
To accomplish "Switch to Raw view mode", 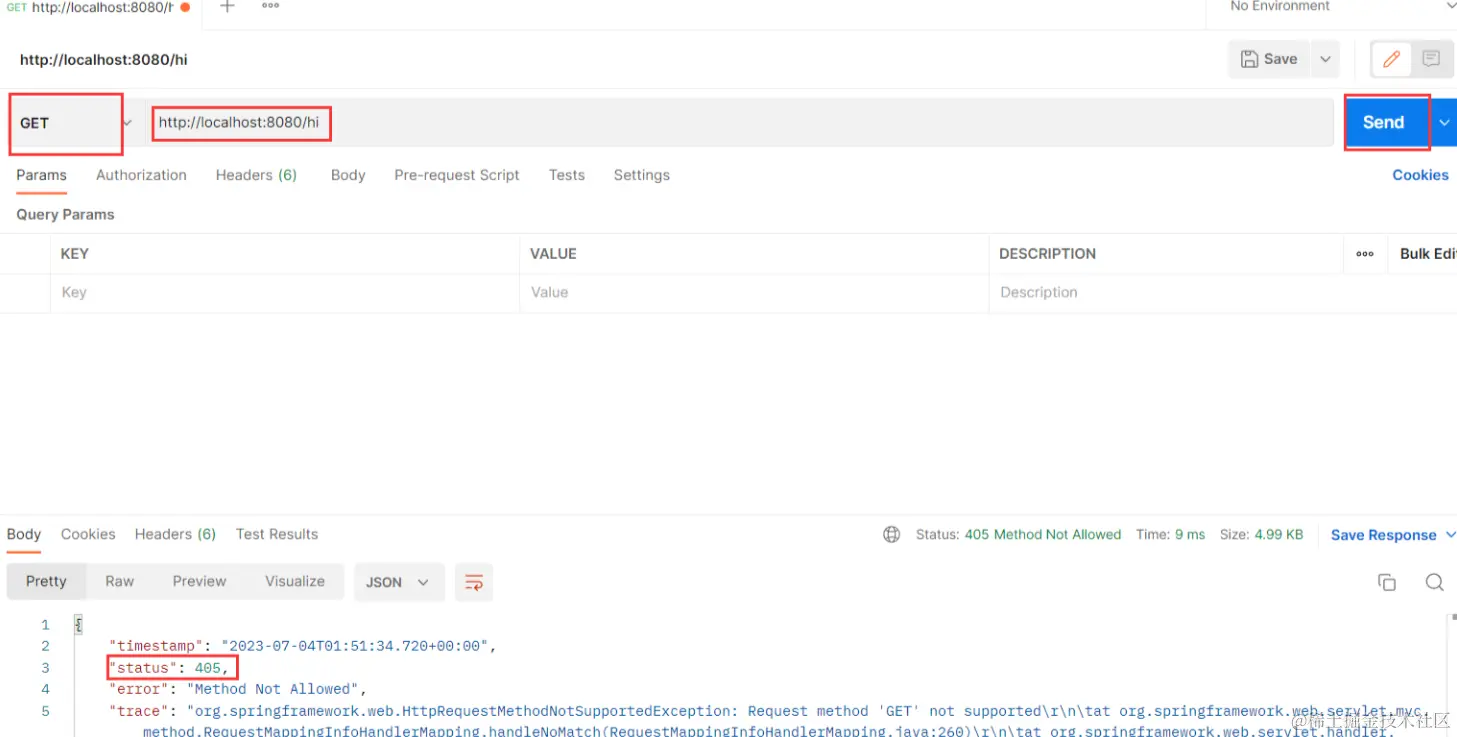I will pos(120,581).
